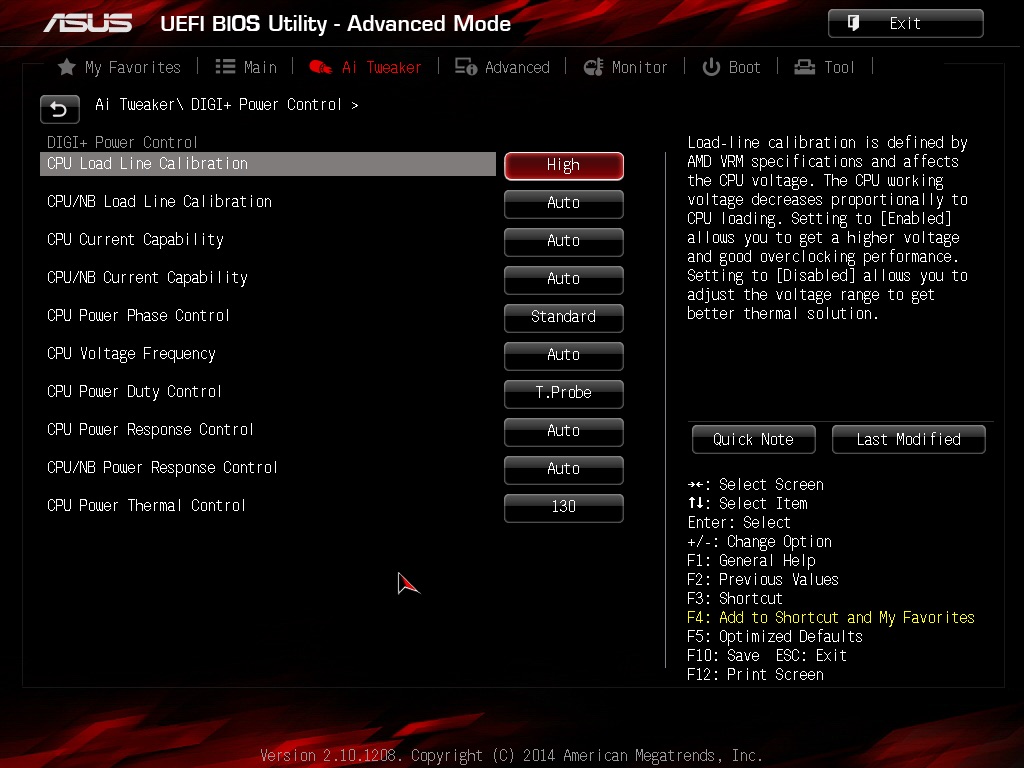
Task: Open CPU Power Duty Control T.Probe dropdown
Action: click(x=564, y=392)
